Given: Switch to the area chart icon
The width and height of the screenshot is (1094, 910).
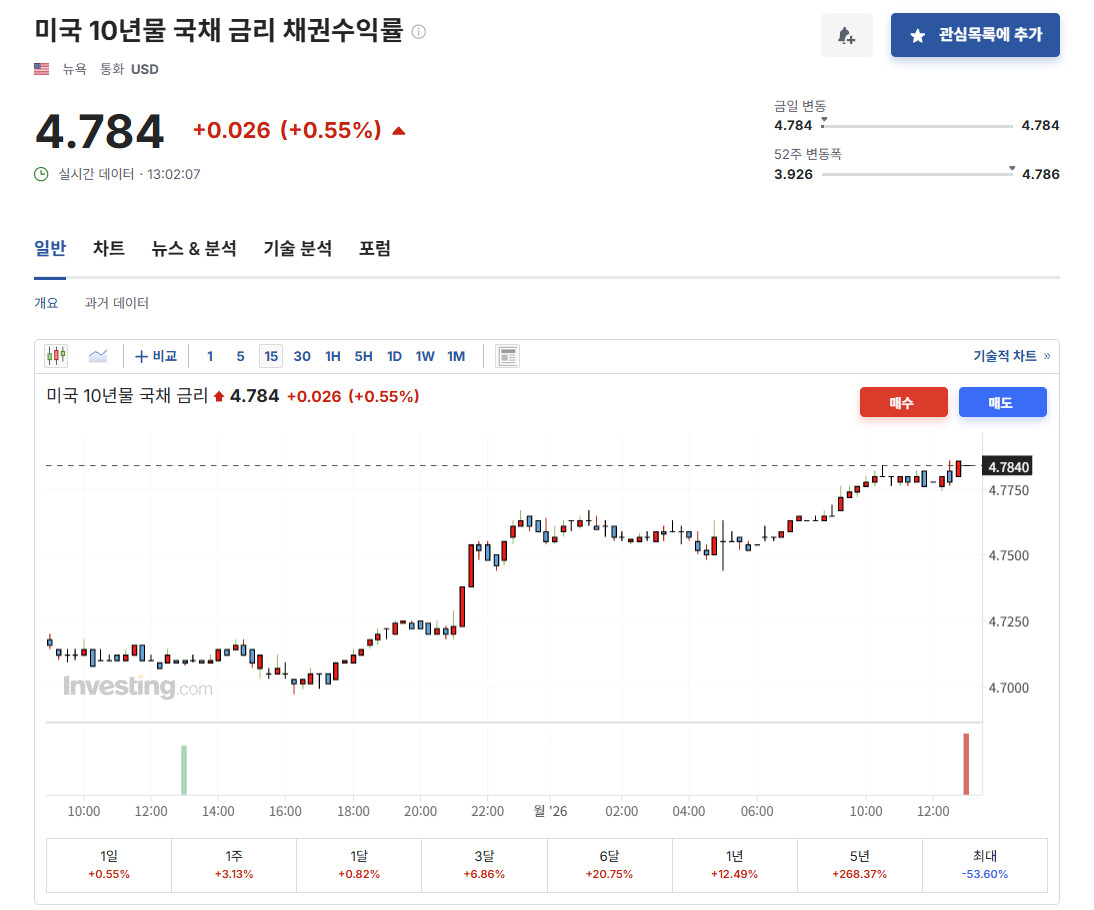Looking at the screenshot, I should point(98,356).
